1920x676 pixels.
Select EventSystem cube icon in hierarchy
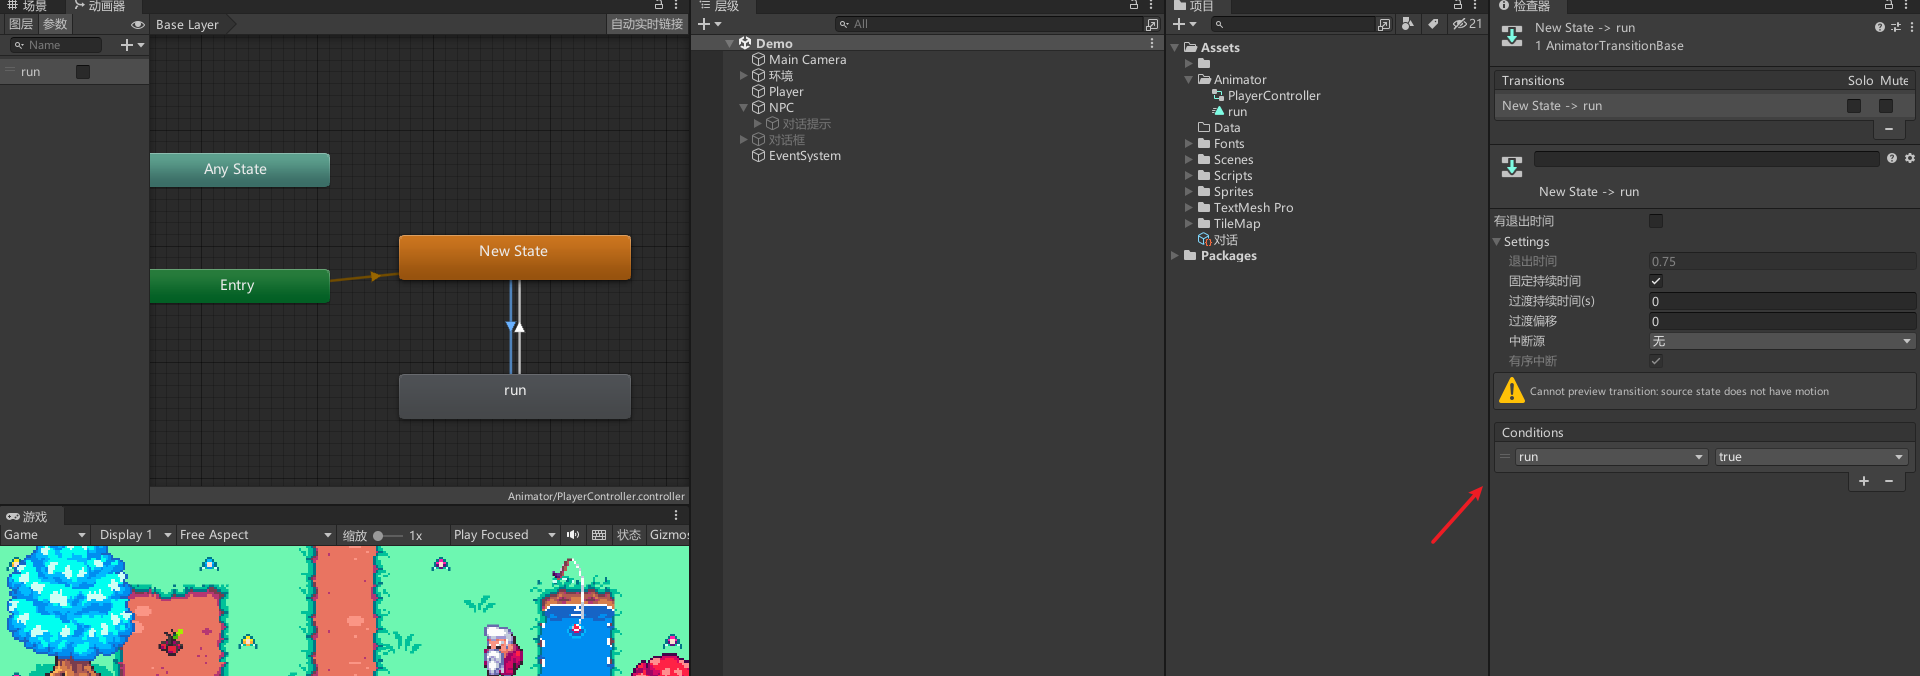[x=758, y=156]
